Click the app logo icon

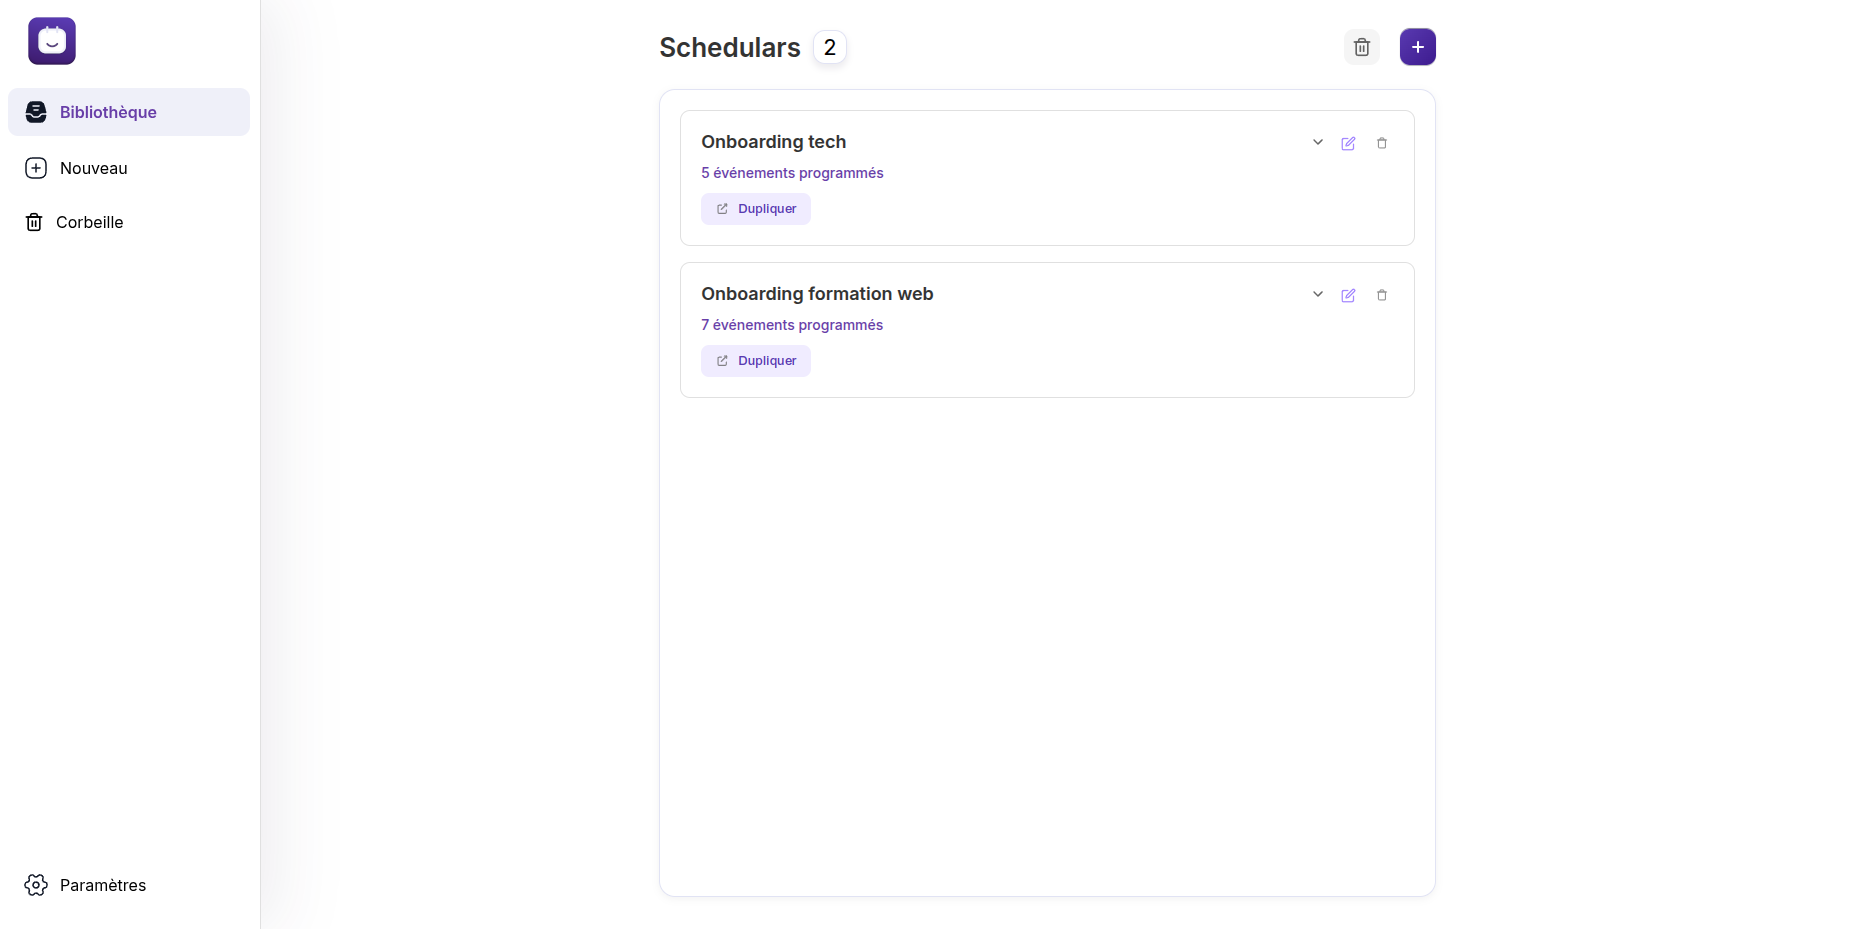click(51, 41)
